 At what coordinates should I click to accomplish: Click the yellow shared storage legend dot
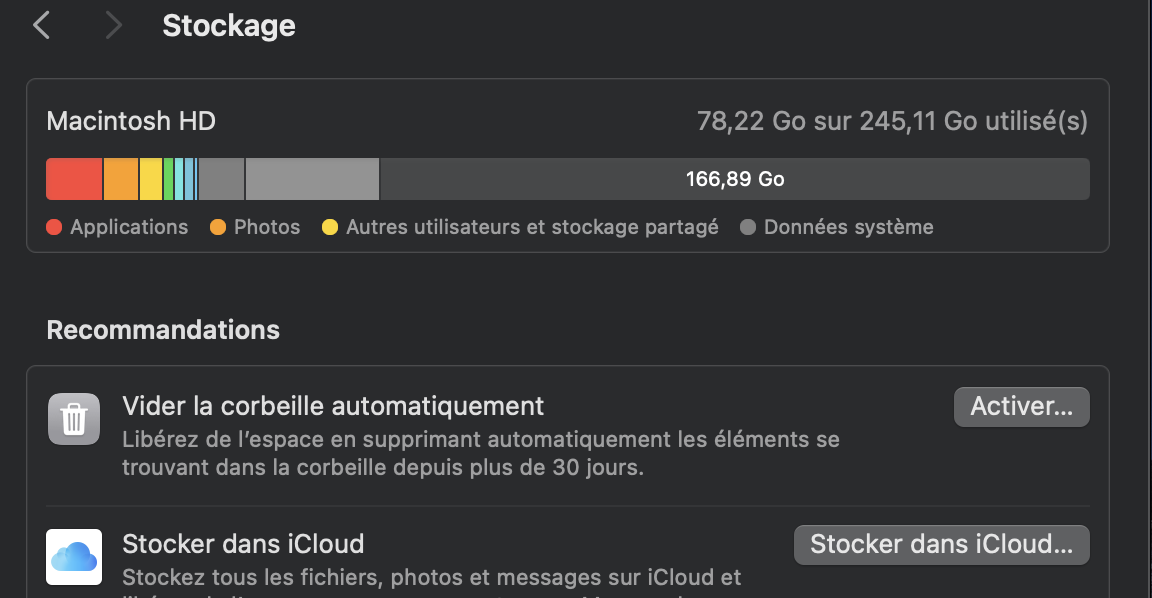pyautogui.click(x=330, y=228)
